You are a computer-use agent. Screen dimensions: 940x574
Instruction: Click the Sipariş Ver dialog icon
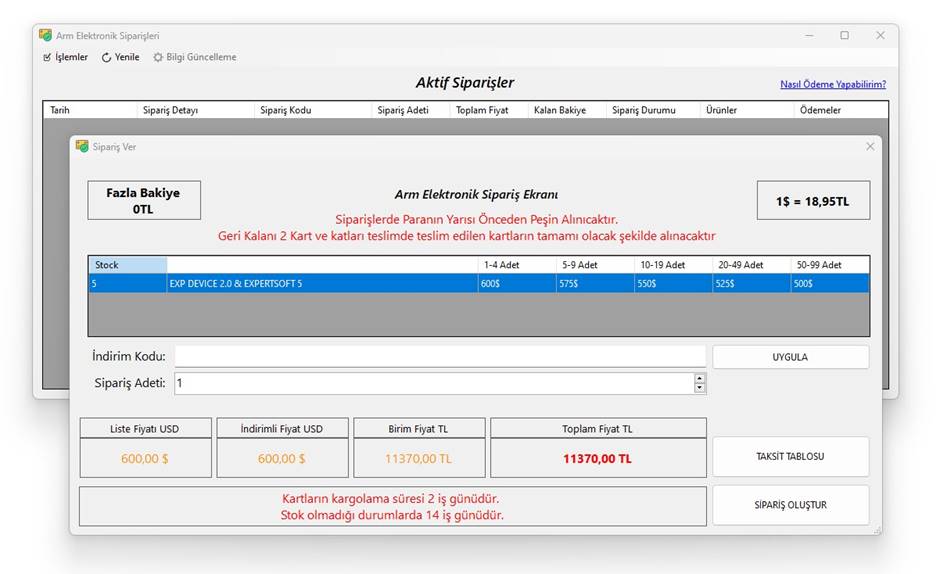[x=82, y=147]
